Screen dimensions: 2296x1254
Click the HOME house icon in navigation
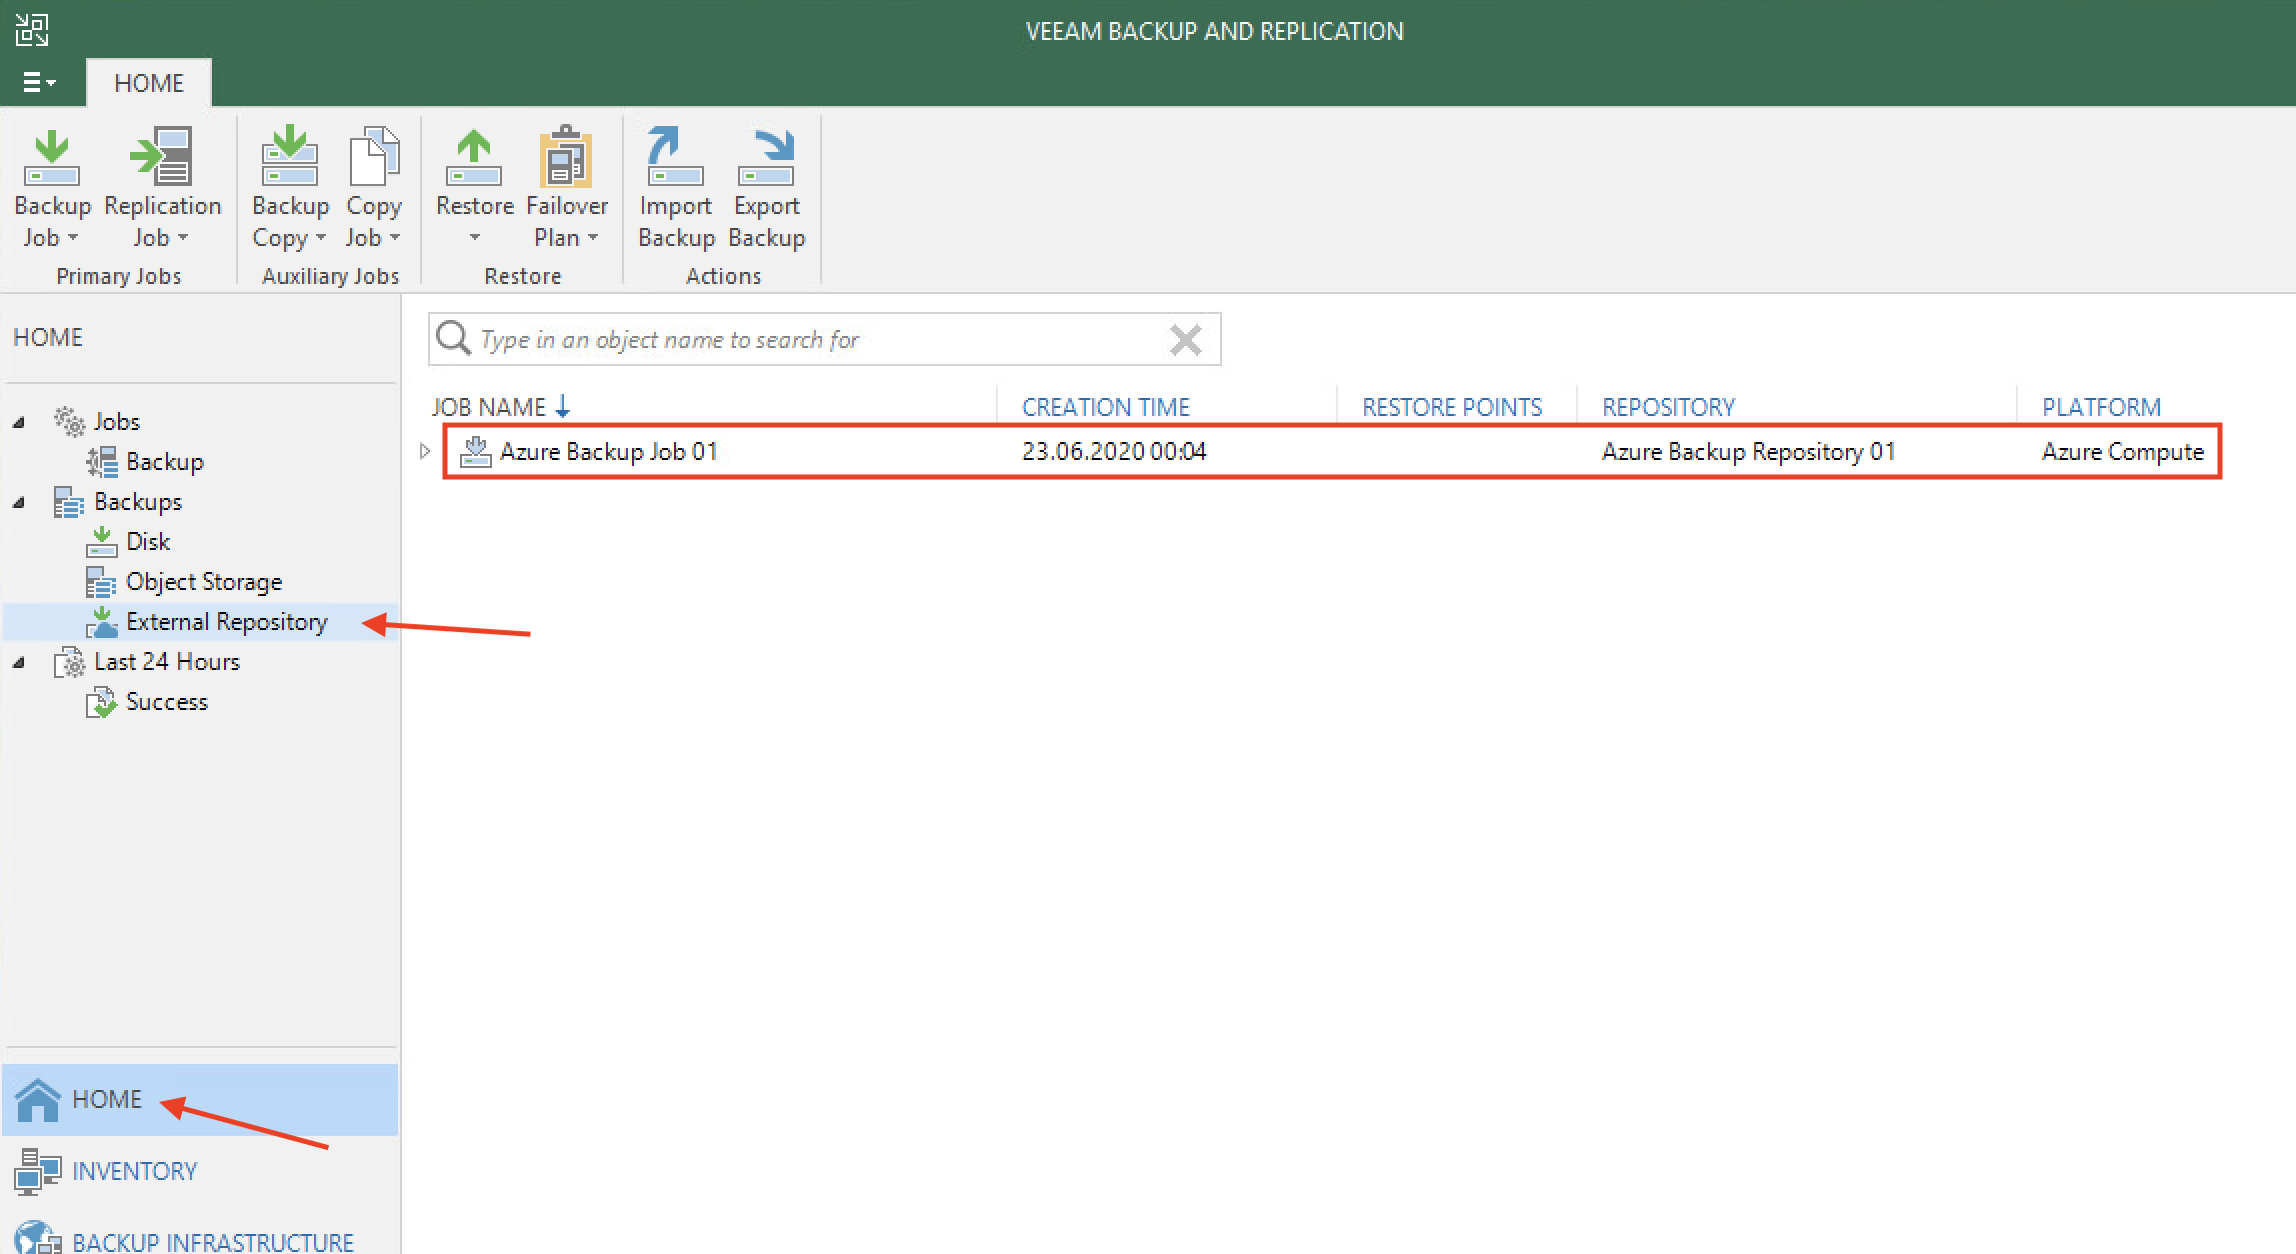pyautogui.click(x=38, y=1099)
